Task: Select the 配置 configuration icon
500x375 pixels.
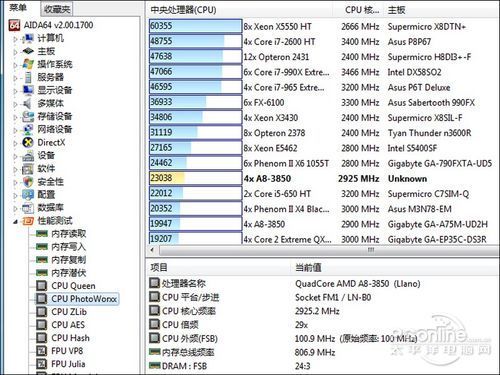Action: pyautogui.click(x=28, y=195)
